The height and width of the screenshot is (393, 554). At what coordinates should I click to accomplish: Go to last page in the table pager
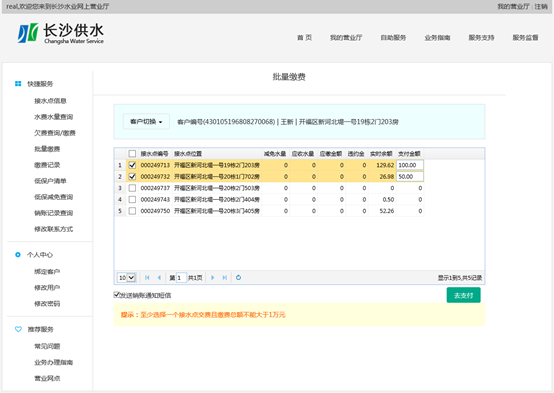tap(225, 277)
